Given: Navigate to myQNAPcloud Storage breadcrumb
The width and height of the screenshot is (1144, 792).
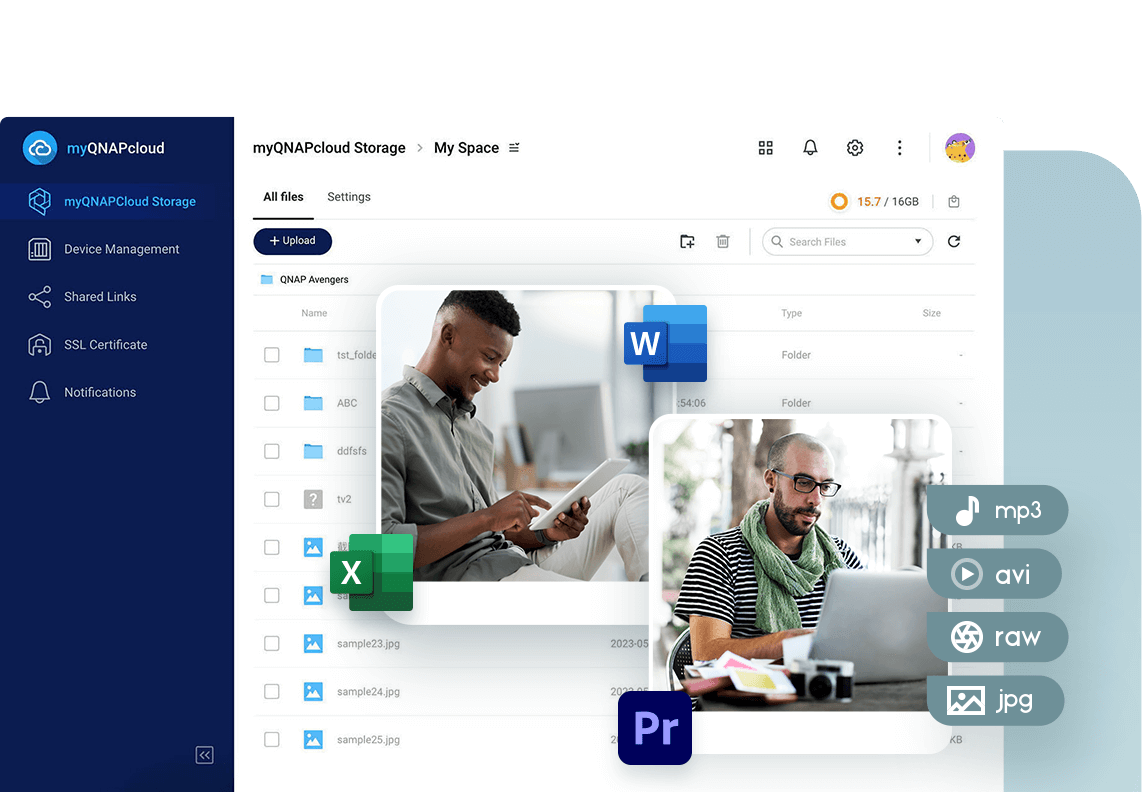Looking at the screenshot, I should [329, 148].
